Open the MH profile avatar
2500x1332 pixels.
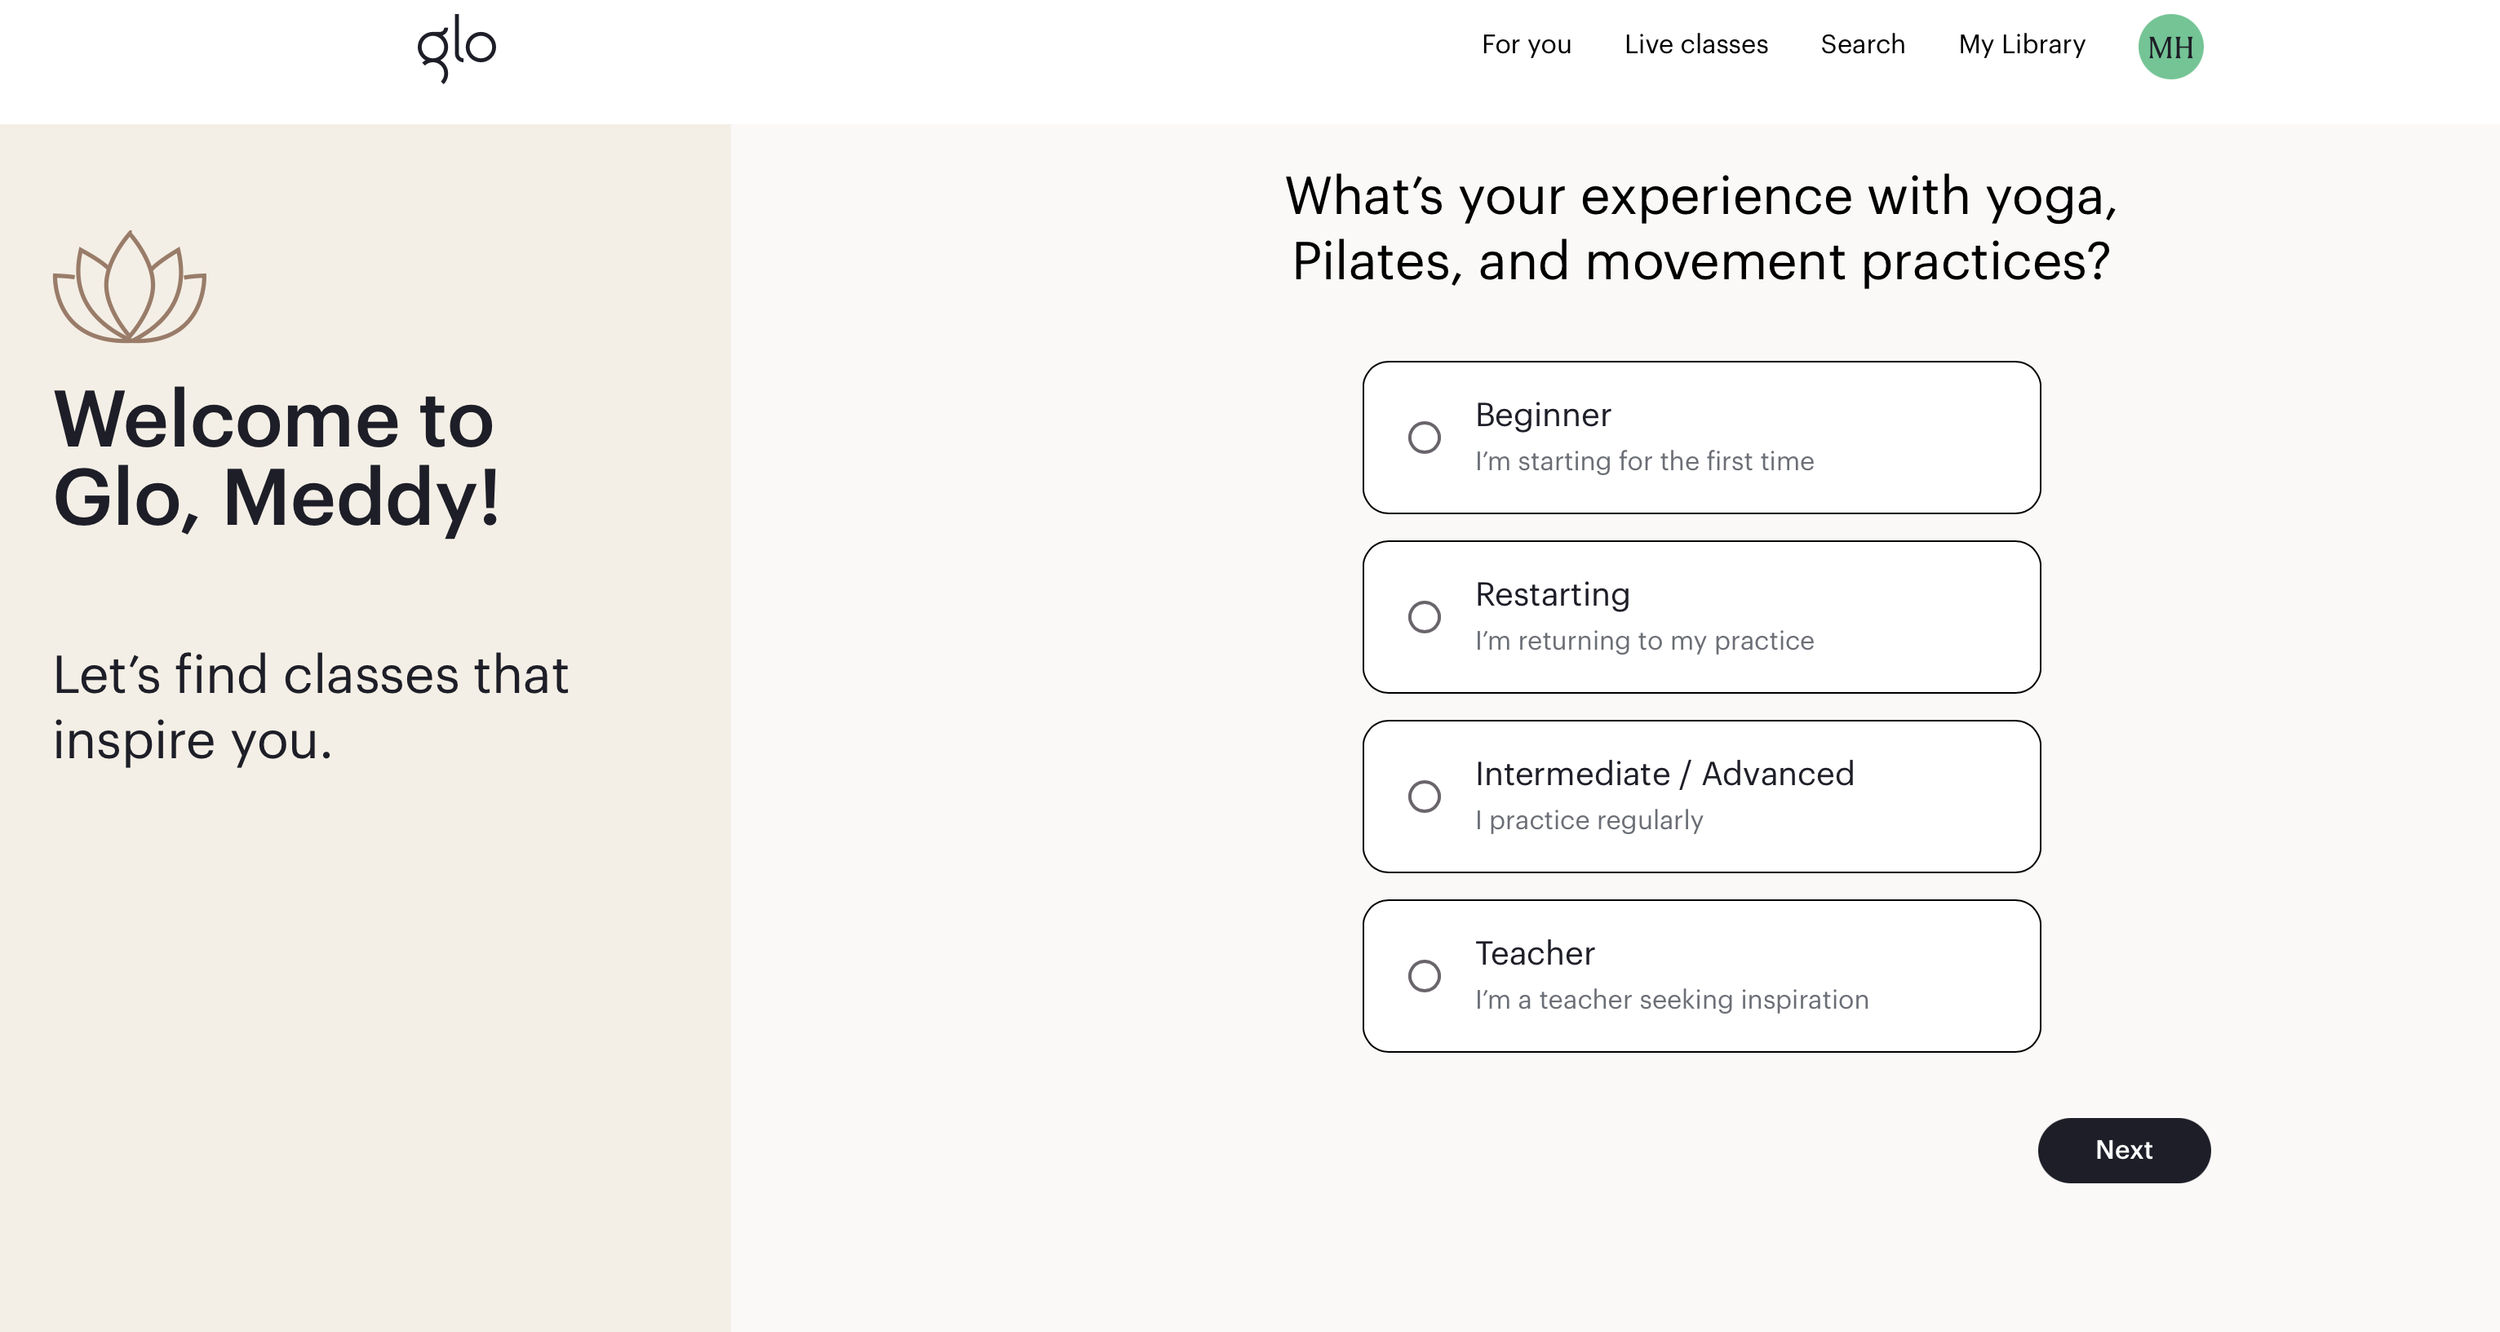2170,47
